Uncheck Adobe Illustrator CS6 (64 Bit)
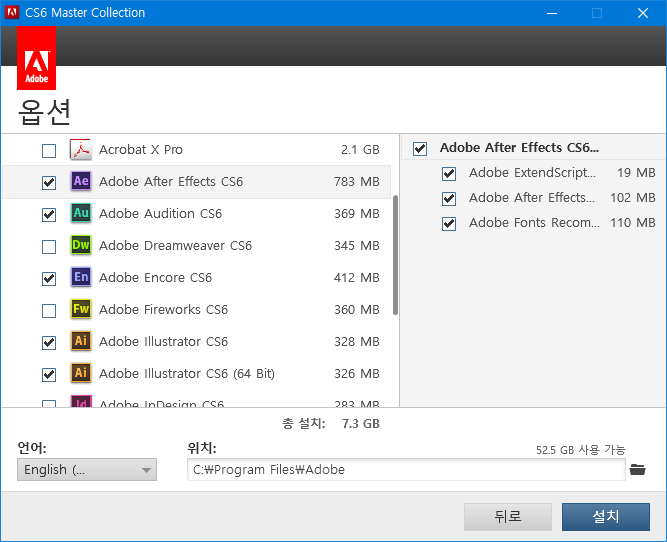This screenshot has height=542, width=667. [49, 374]
